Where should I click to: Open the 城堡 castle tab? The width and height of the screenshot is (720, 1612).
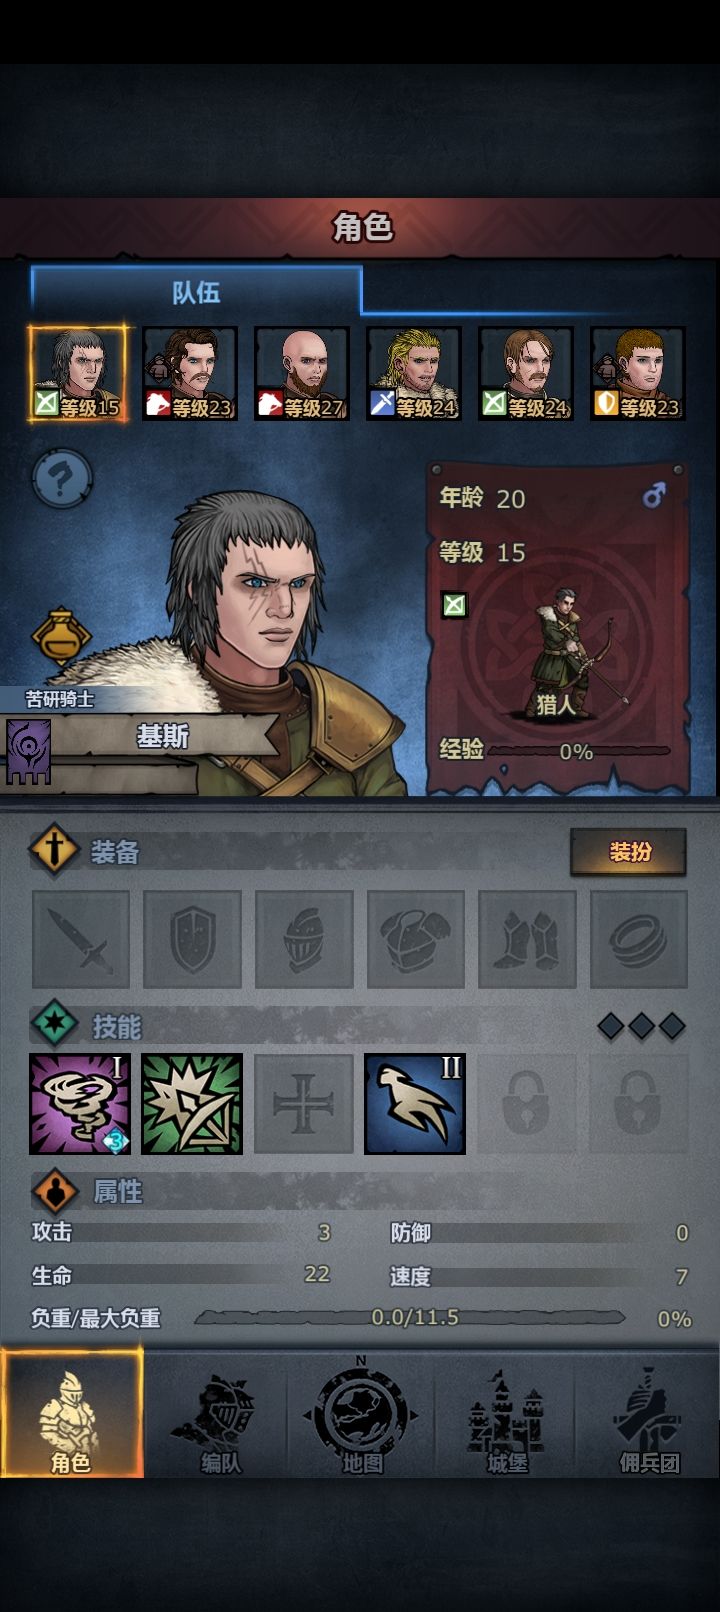point(506,1414)
